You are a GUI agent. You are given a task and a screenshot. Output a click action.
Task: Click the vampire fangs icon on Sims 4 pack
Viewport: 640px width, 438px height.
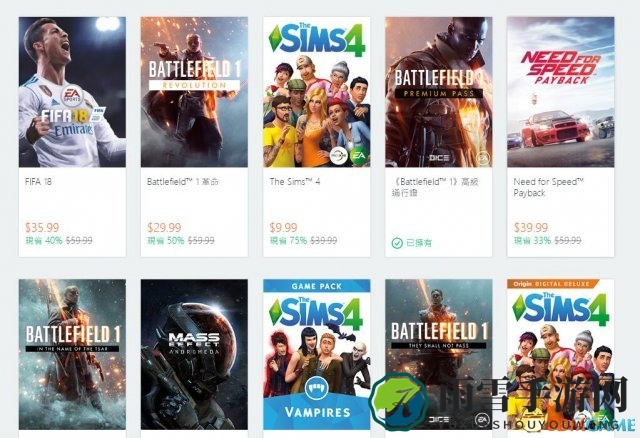[317, 388]
